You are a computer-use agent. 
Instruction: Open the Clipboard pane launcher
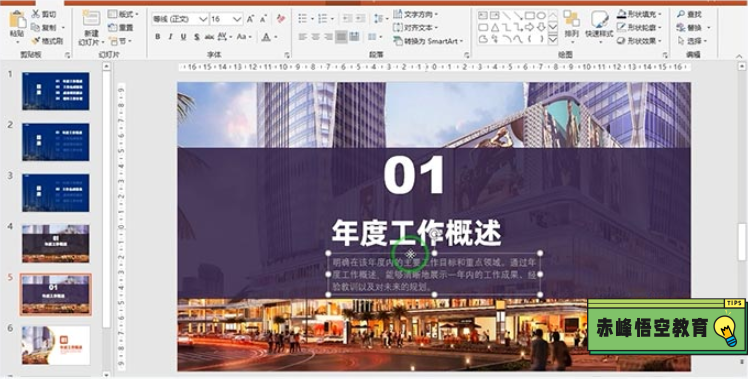point(68,55)
